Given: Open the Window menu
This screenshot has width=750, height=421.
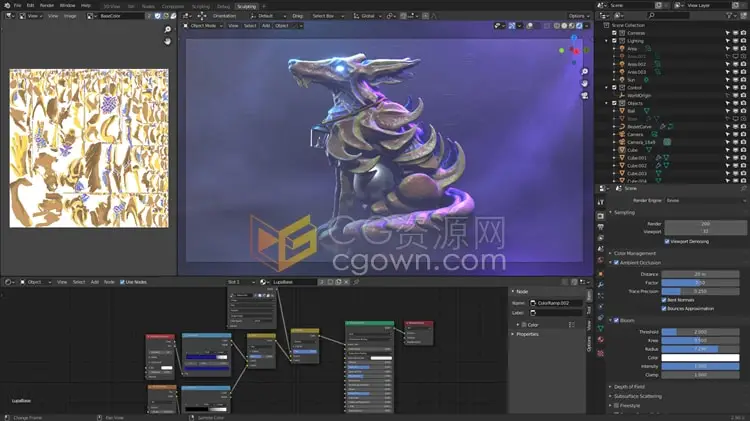Looking at the screenshot, I should (67, 5).
